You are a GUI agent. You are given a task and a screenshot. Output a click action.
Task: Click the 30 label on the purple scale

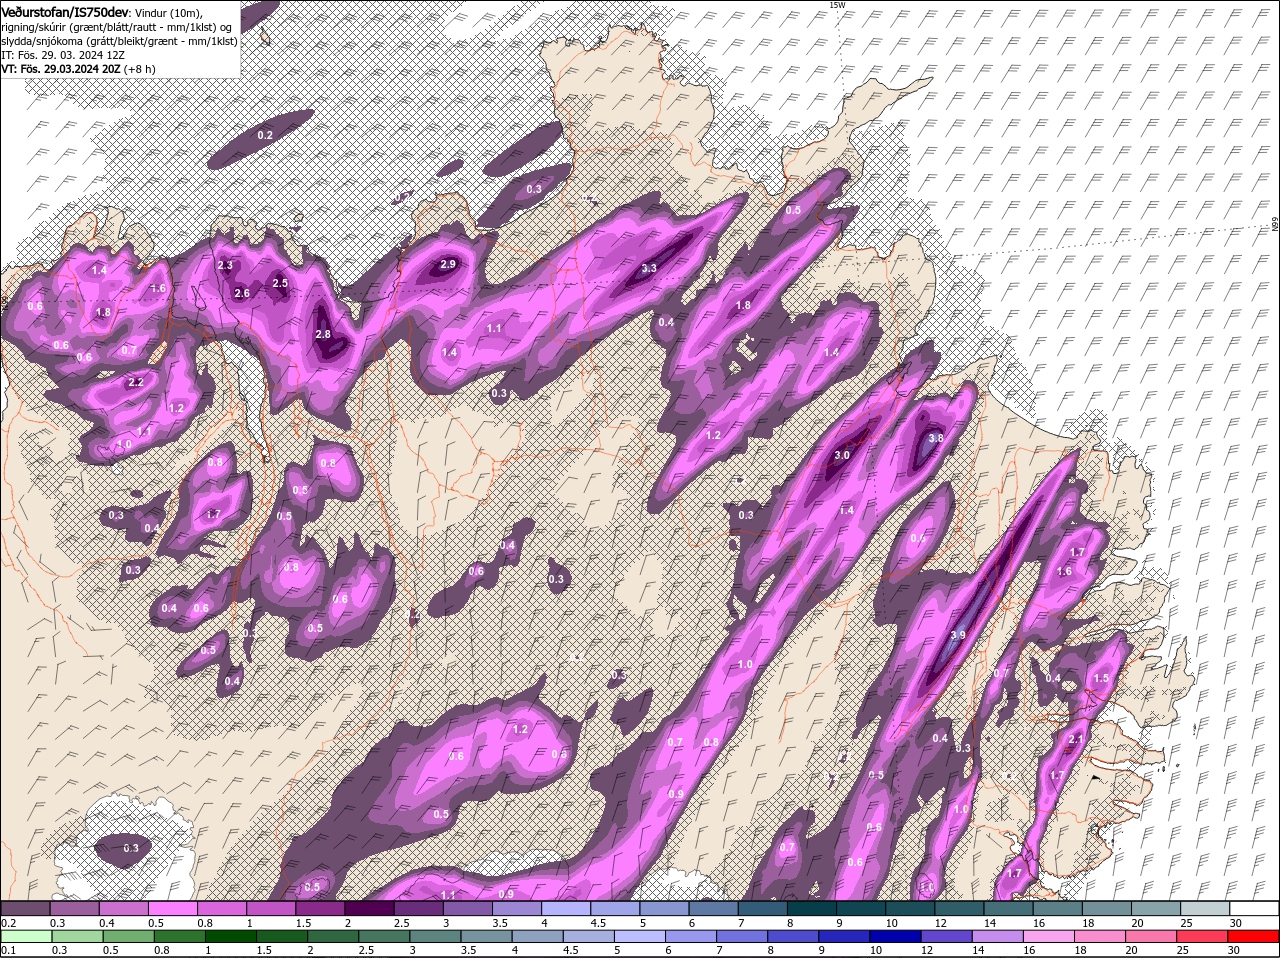1234,922
